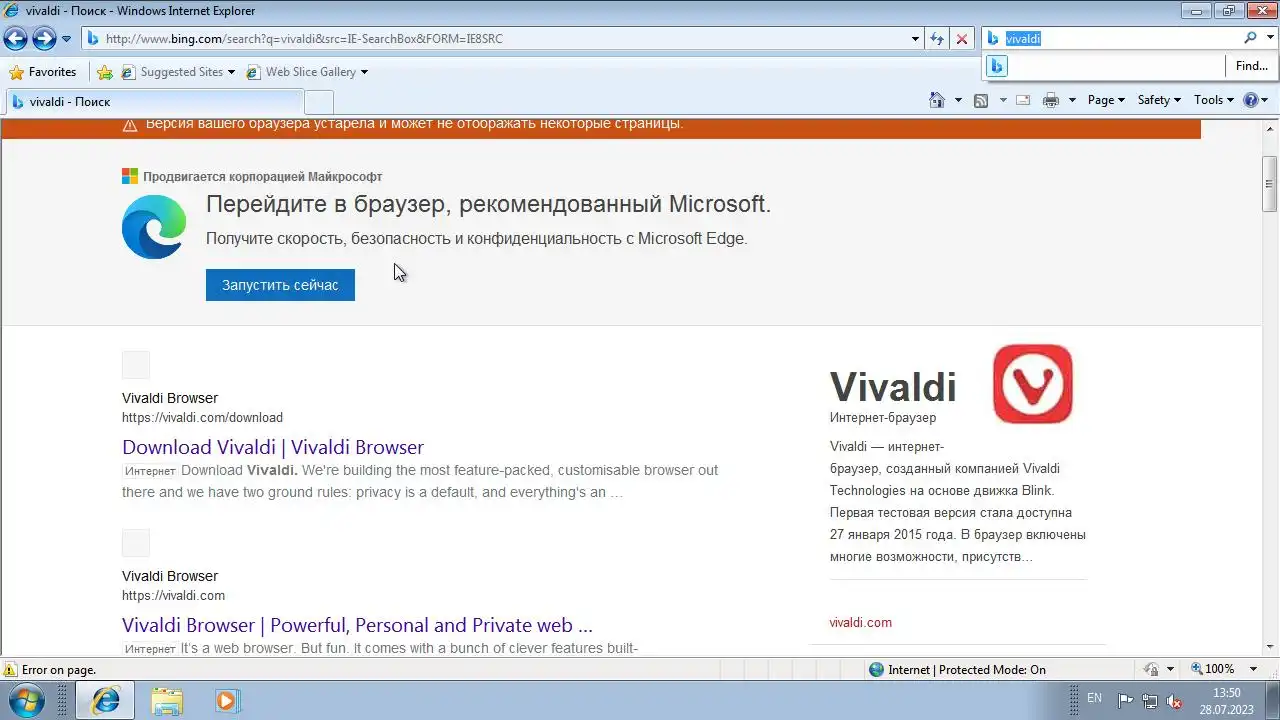Click the RSS Feeds icon
1280x720 pixels.
pyautogui.click(x=981, y=100)
